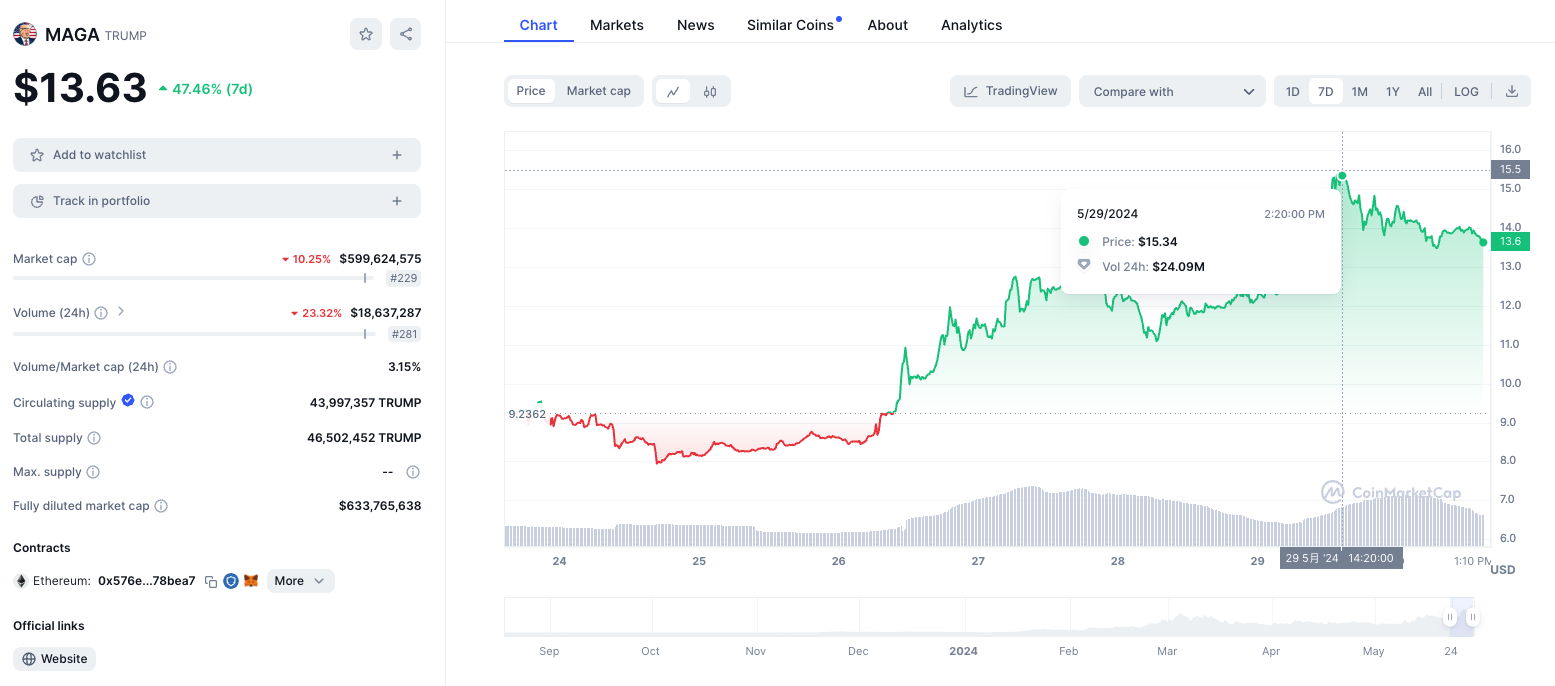1555x686 pixels.
Task: Open the TradingView chart button
Action: [x=1011, y=91]
